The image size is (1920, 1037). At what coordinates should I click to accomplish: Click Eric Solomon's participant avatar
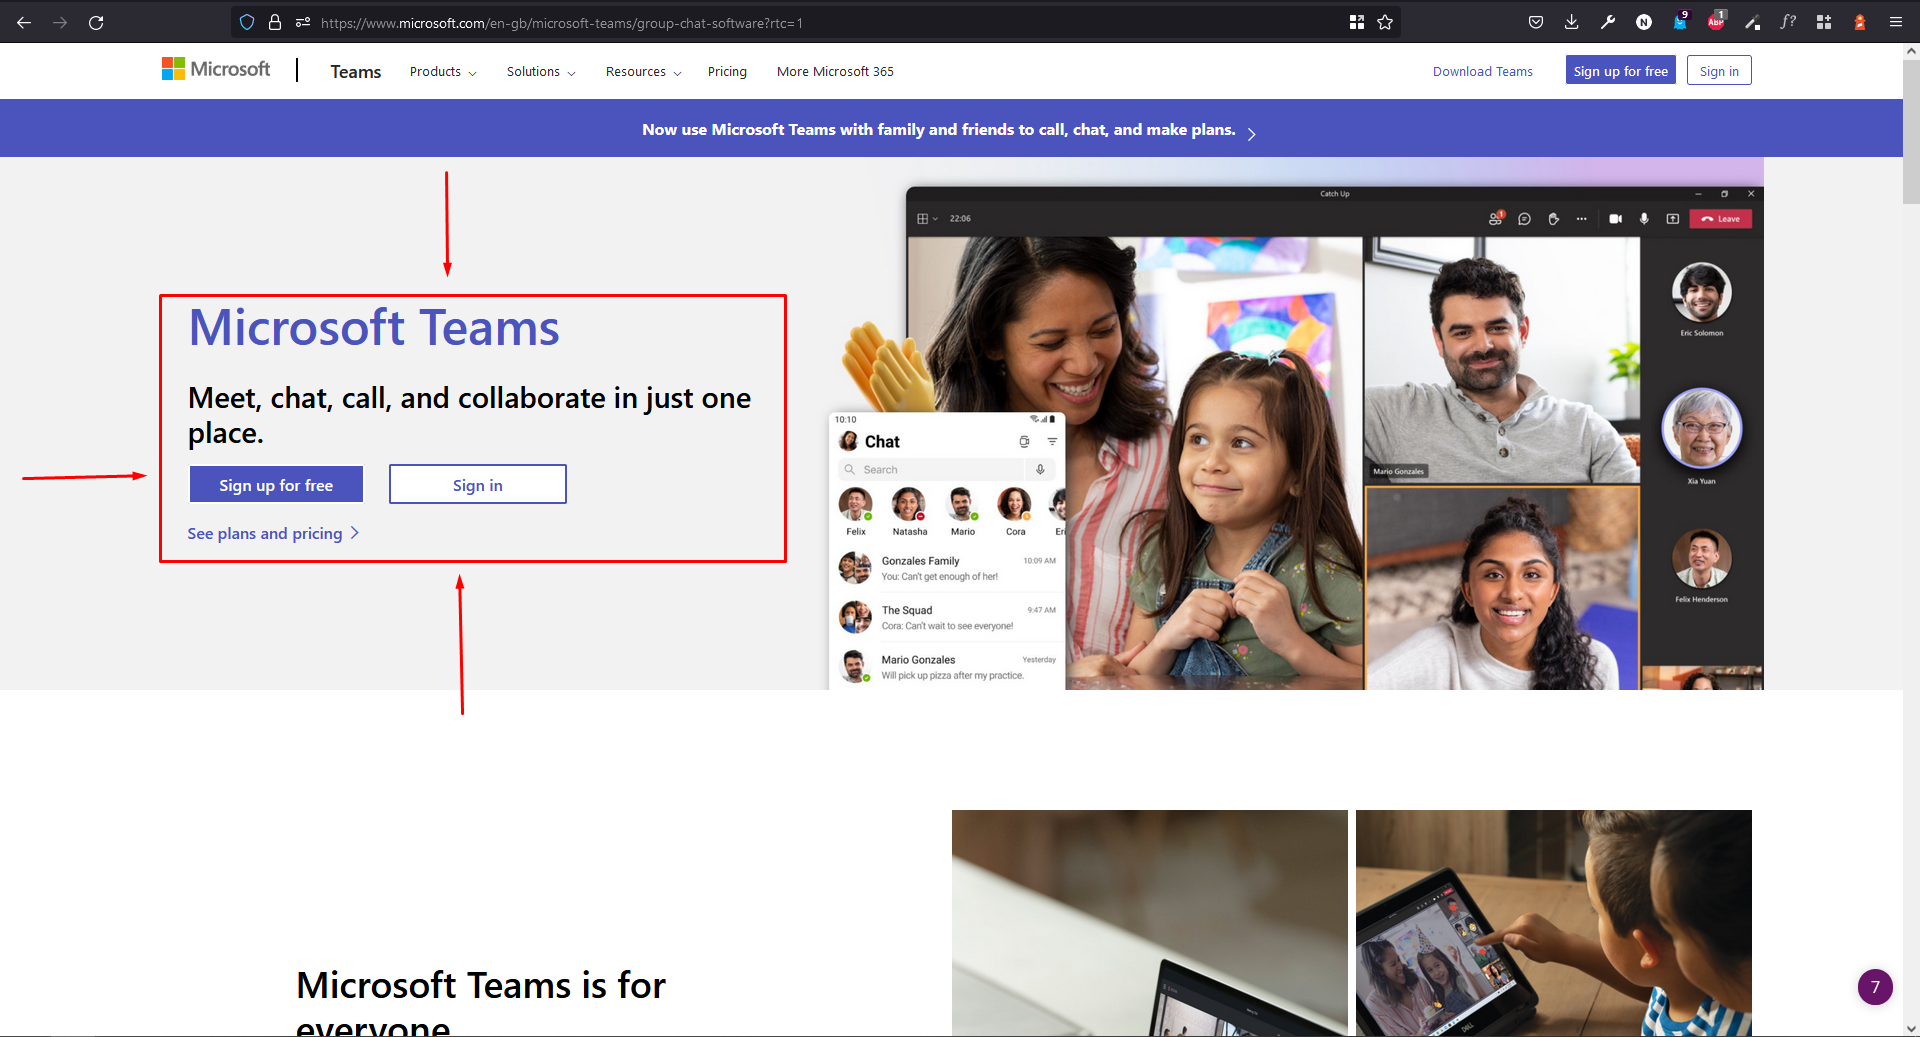click(x=1701, y=292)
